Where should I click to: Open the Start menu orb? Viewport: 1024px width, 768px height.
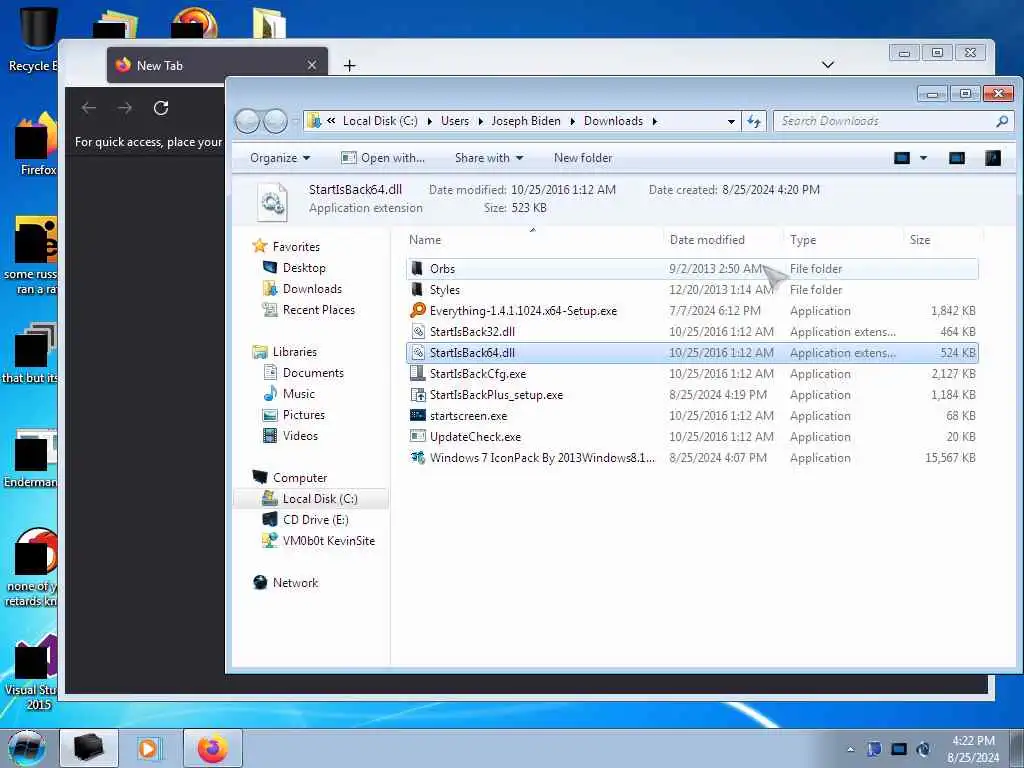click(x=27, y=748)
